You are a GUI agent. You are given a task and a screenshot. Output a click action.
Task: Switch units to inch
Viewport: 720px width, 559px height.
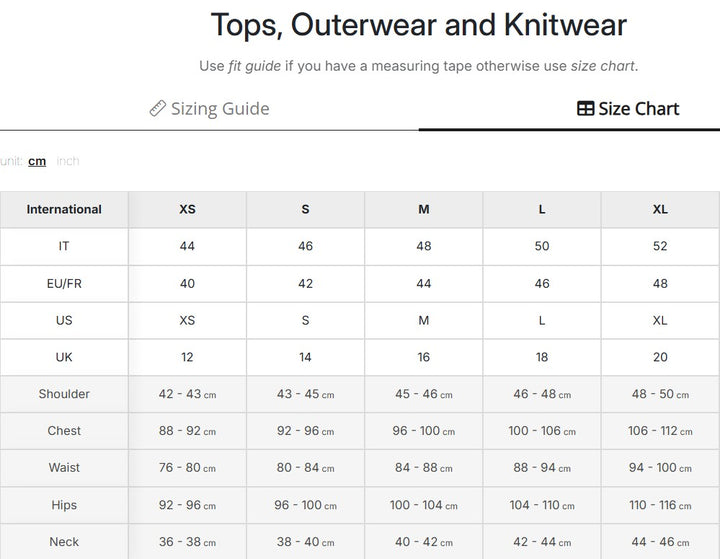pyautogui.click(x=68, y=161)
